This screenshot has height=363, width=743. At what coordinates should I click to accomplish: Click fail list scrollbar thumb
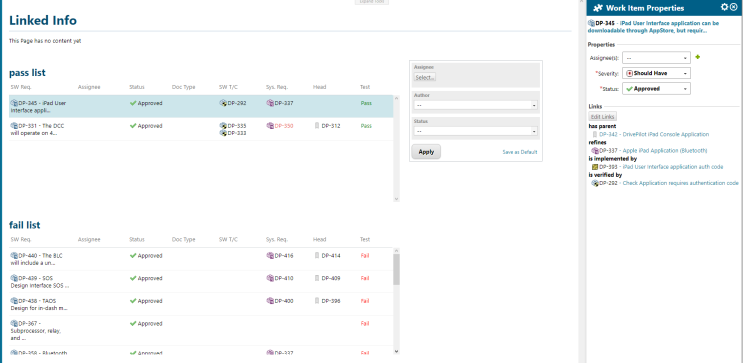point(397,269)
